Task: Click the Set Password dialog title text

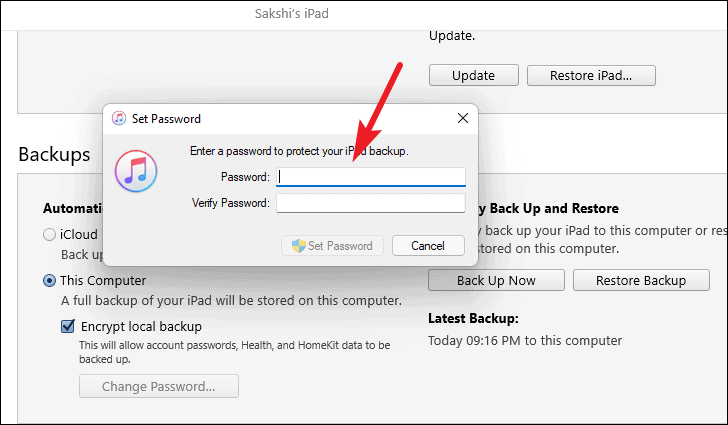Action: (x=166, y=119)
